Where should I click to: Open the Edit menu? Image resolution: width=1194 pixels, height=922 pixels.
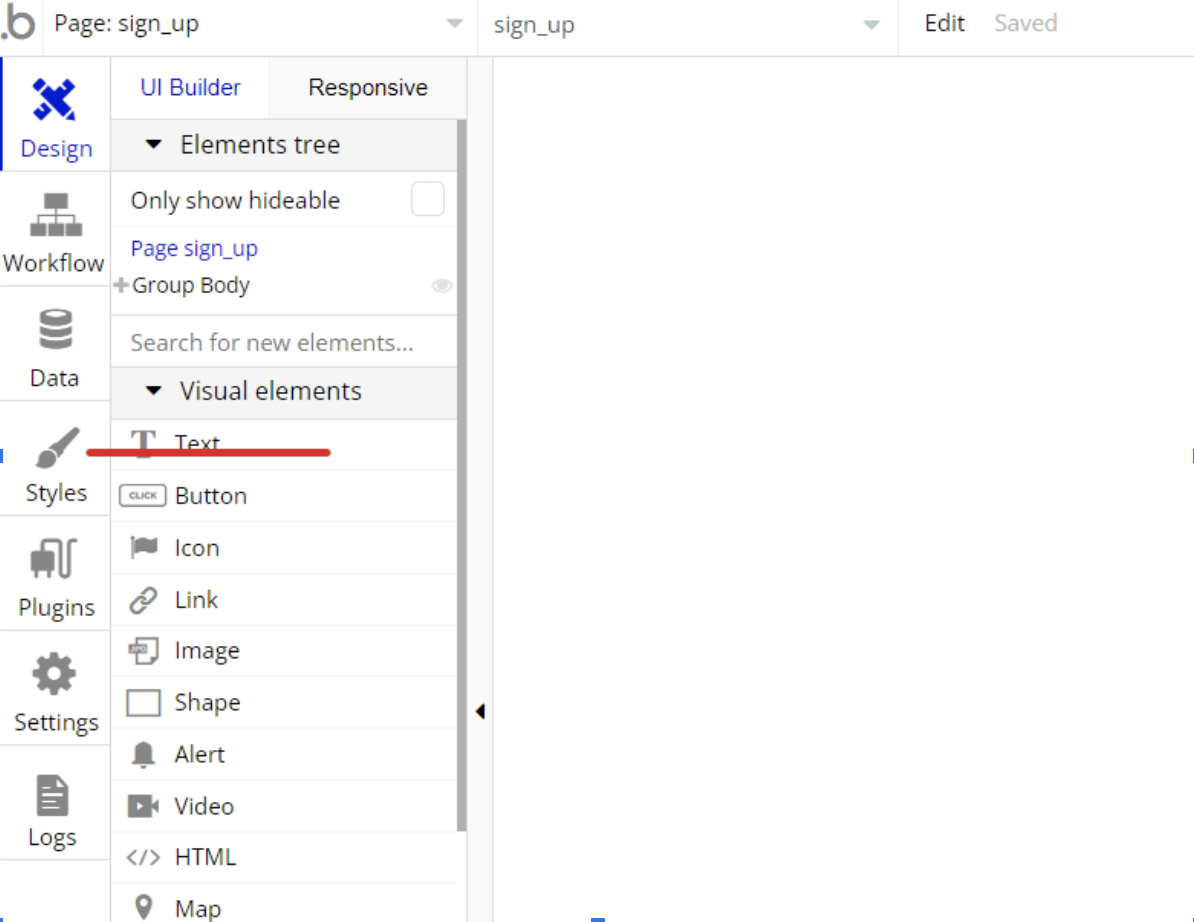point(944,24)
